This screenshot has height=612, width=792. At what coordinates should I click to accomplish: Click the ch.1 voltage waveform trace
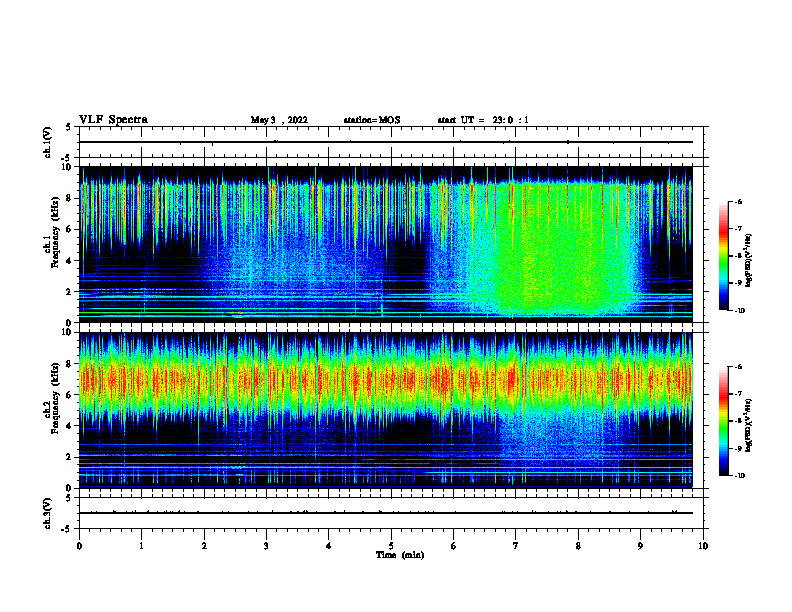point(386,142)
